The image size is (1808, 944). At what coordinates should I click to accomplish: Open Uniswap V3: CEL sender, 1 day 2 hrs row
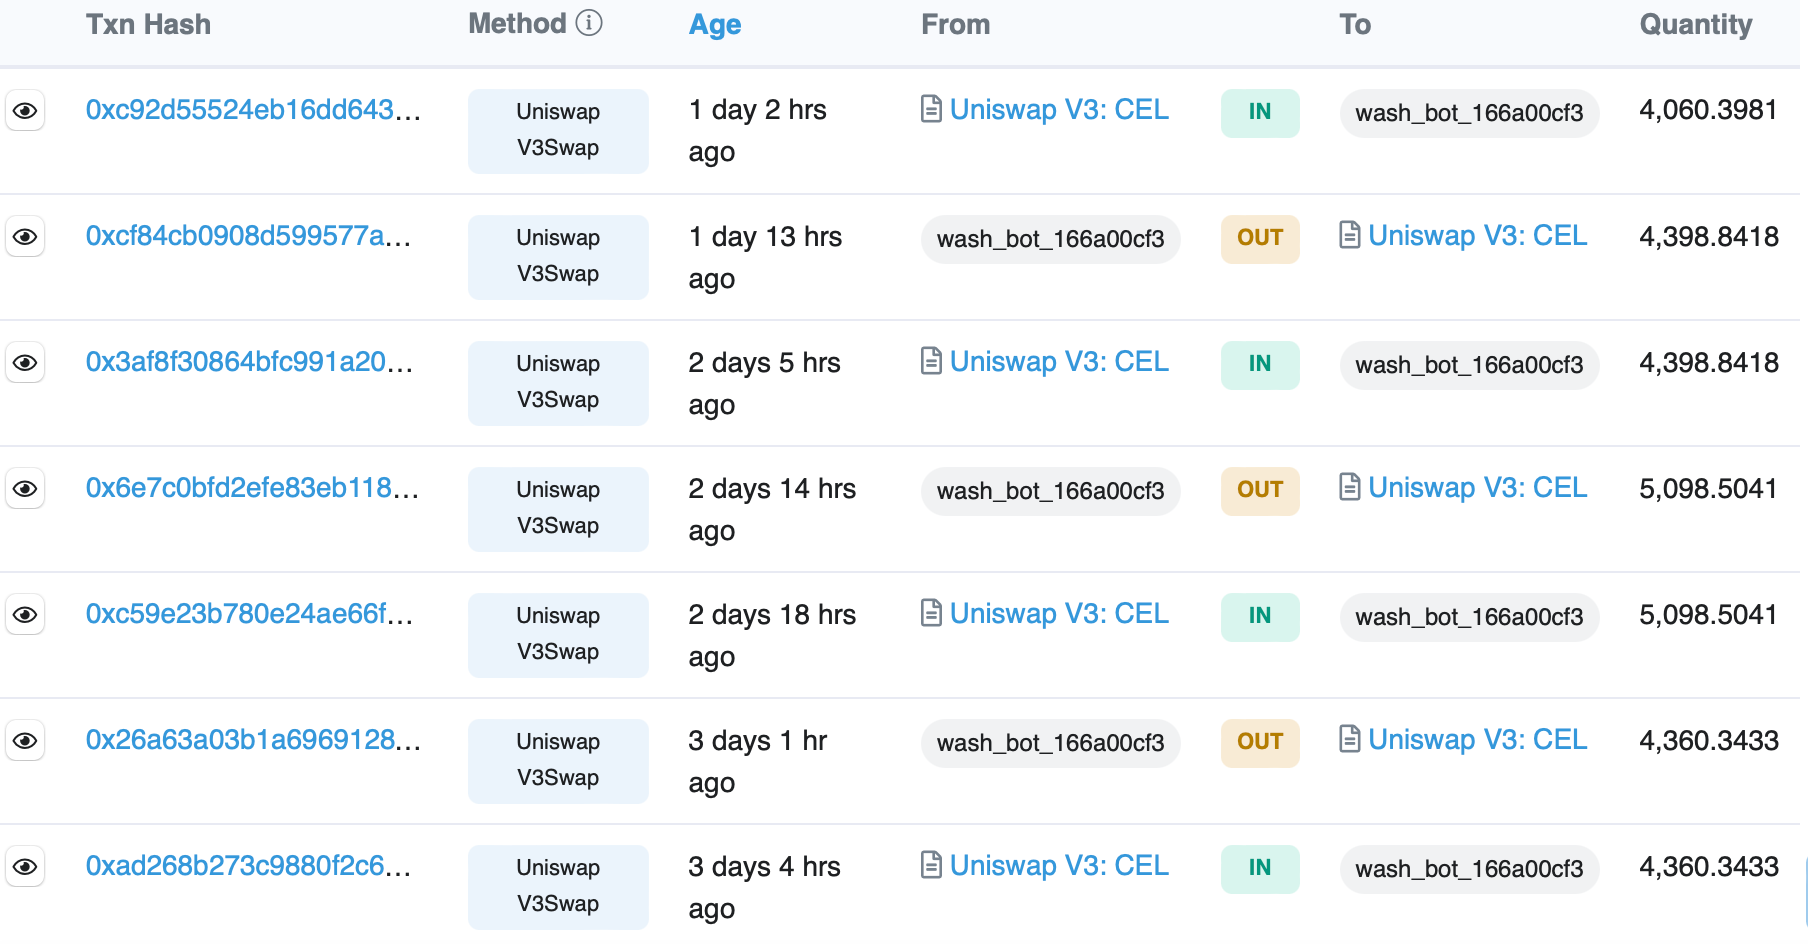pos(1059,110)
